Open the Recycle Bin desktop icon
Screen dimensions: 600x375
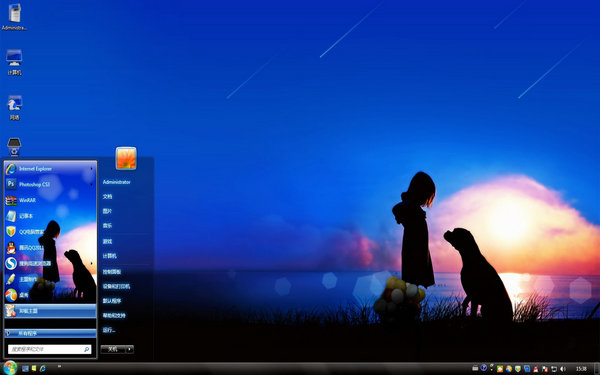tap(14, 147)
